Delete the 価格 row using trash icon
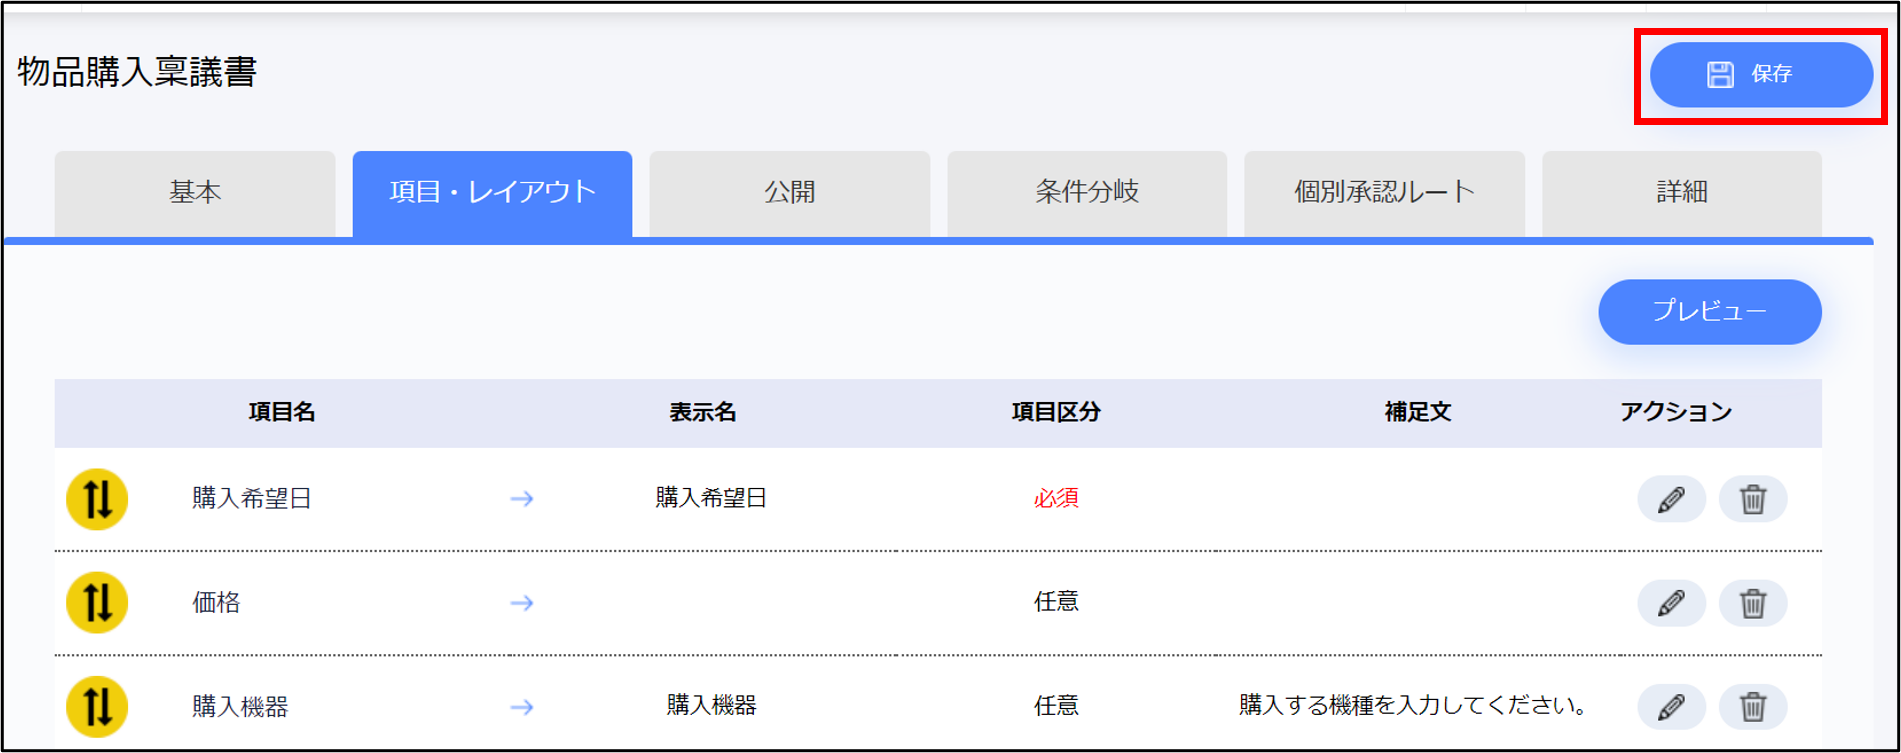This screenshot has width=1901, height=753. coord(1752,603)
